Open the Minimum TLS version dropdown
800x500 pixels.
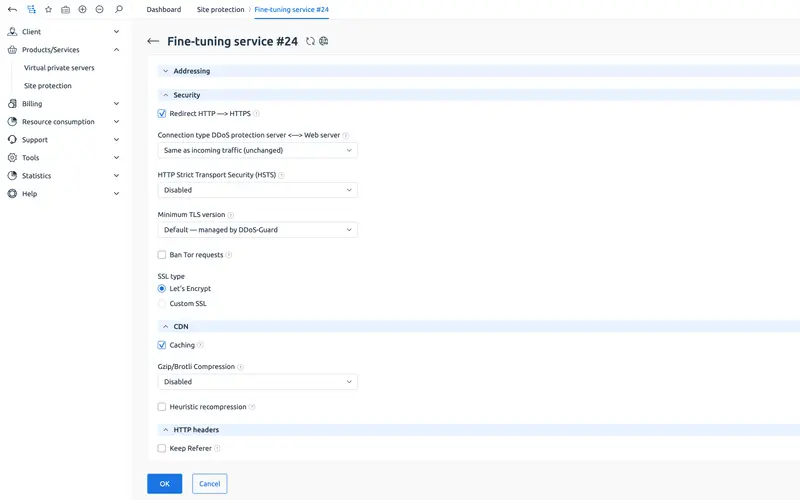click(x=258, y=230)
